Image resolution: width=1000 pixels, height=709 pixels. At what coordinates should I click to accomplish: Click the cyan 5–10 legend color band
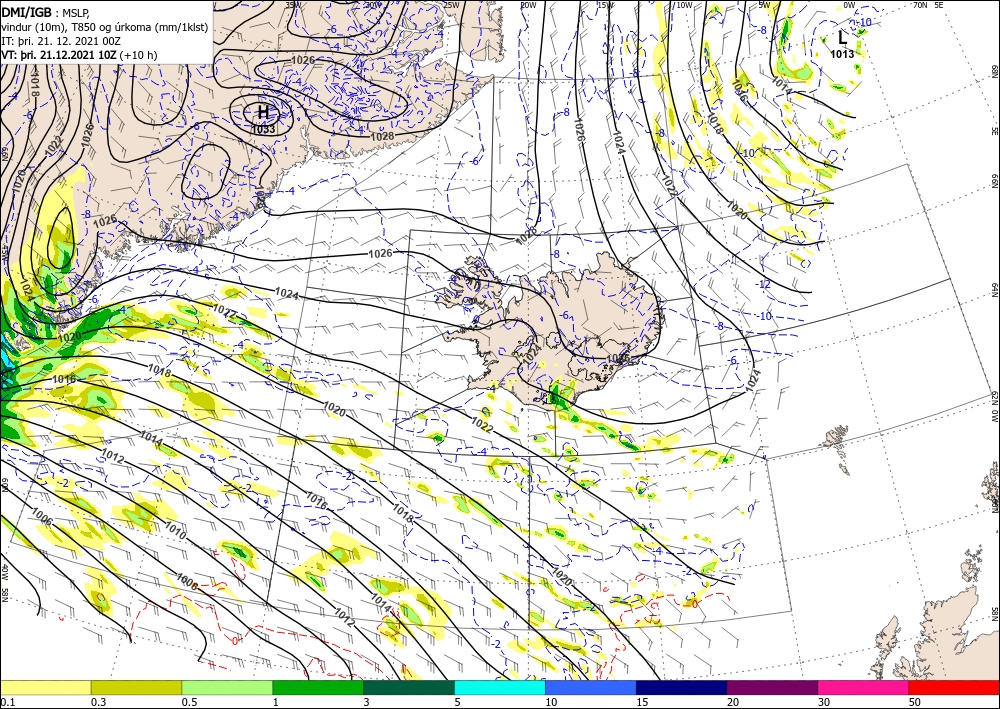(x=500, y=687)
